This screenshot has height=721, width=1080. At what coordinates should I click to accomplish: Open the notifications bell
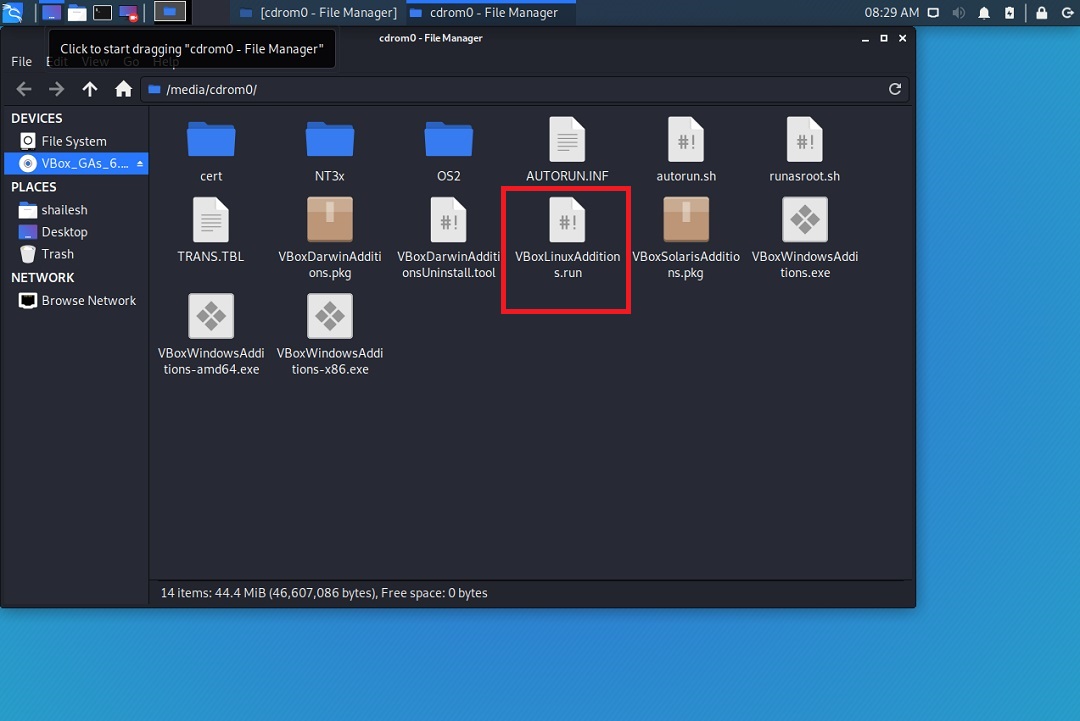[984, 12]
